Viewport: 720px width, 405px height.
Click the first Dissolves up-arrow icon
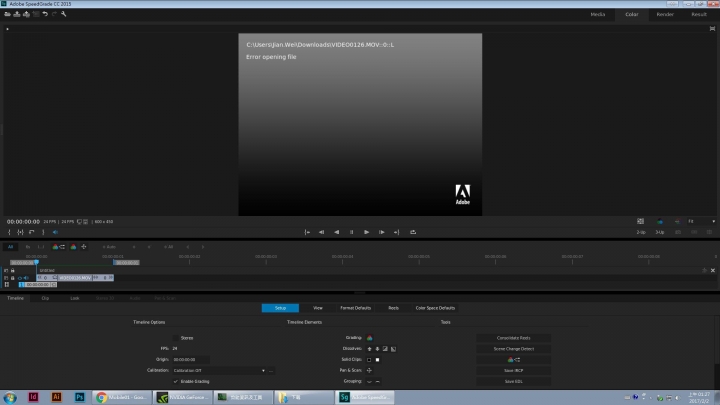[369, 349]
